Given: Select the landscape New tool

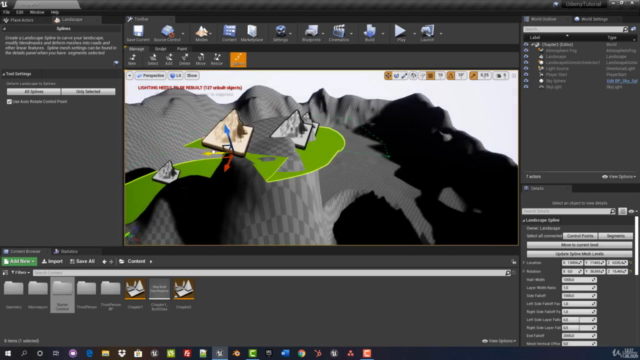Looking at the screenshot, I should 132,60.
